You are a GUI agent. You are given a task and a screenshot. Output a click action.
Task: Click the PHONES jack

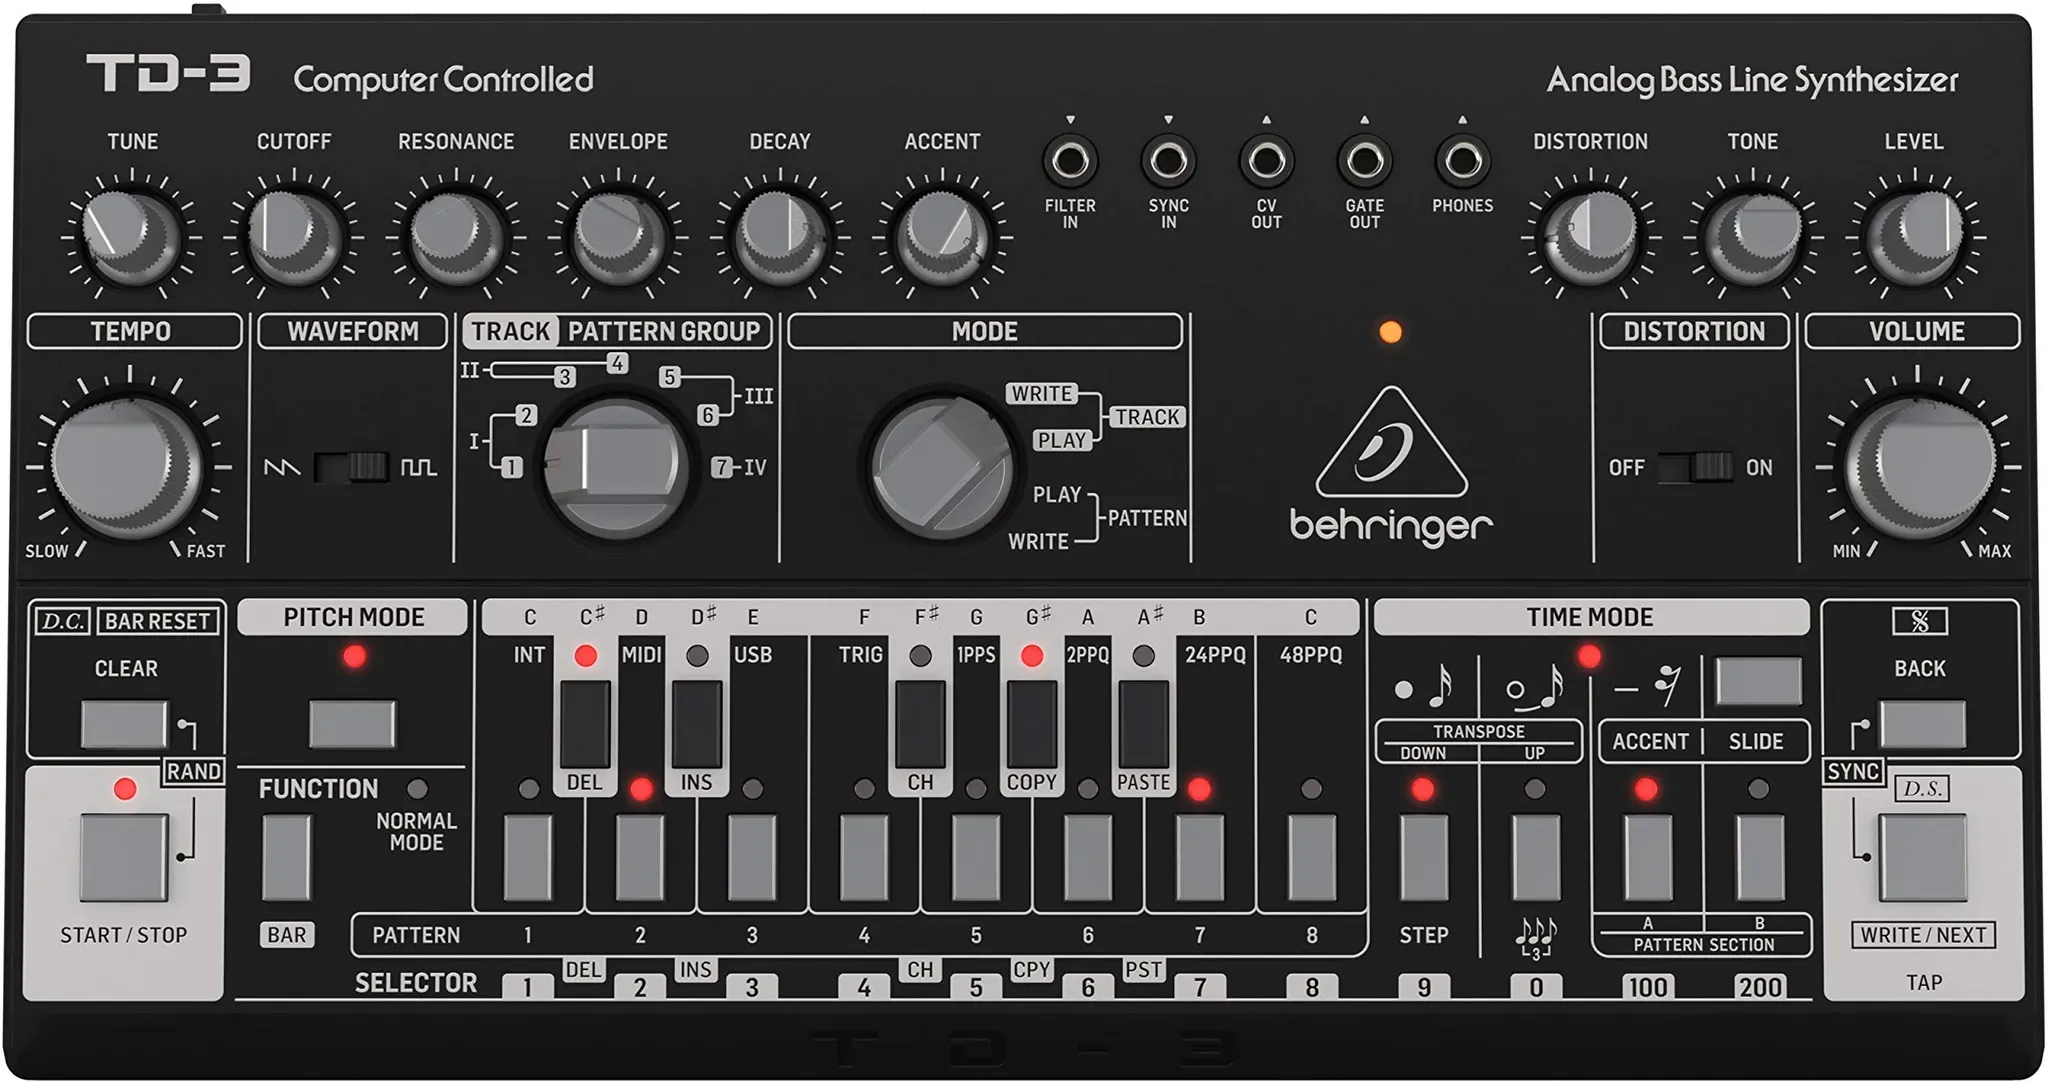click(x=1462, y=160)
